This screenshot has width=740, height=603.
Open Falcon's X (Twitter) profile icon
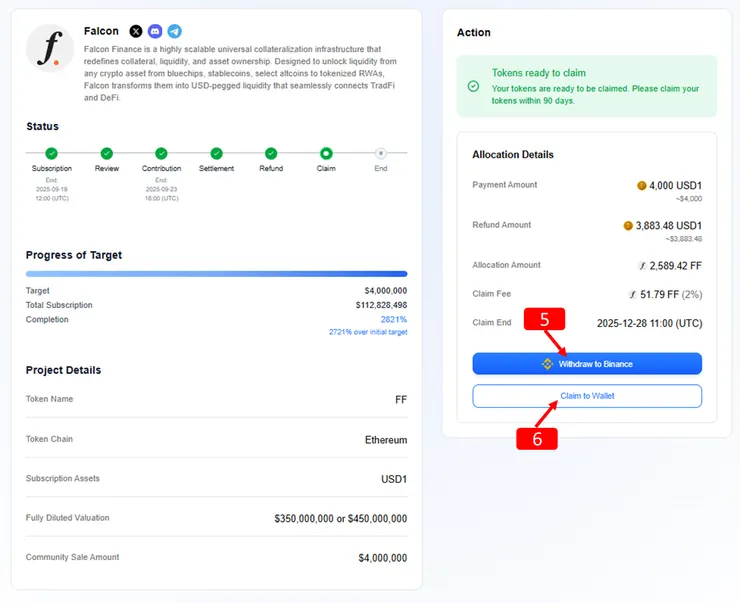[136, 31]
